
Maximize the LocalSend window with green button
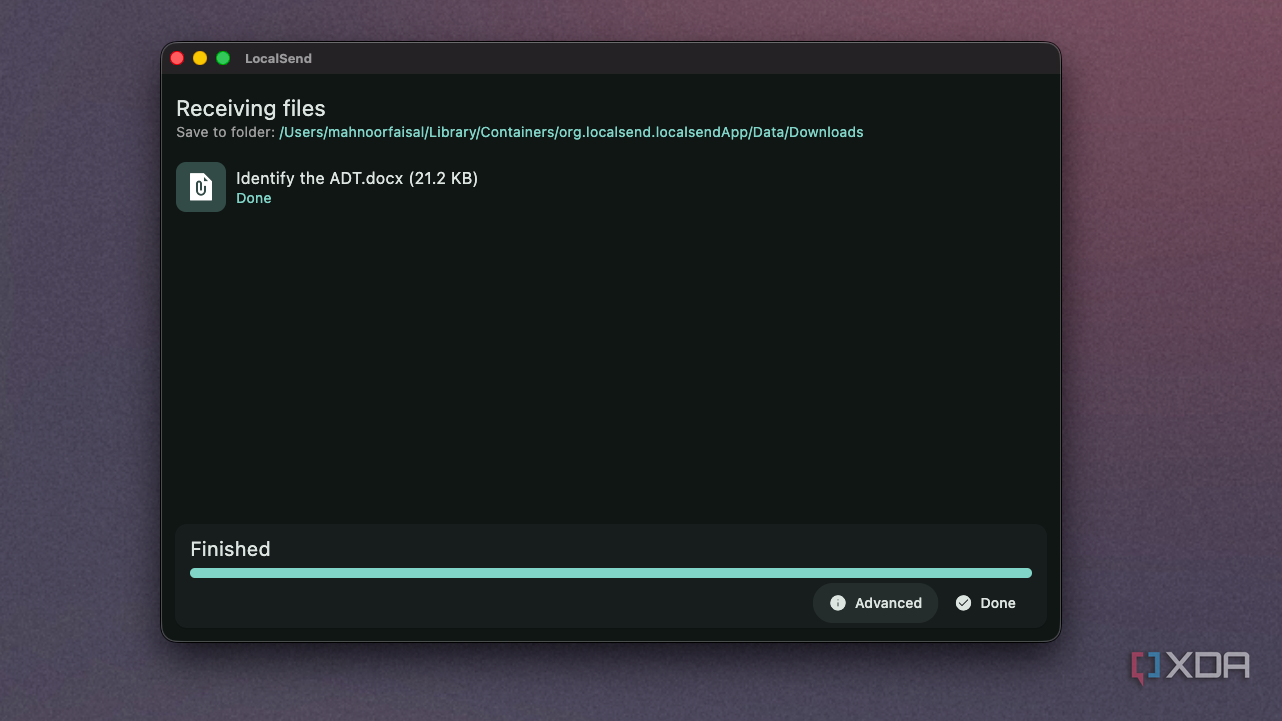pos(223,58)
